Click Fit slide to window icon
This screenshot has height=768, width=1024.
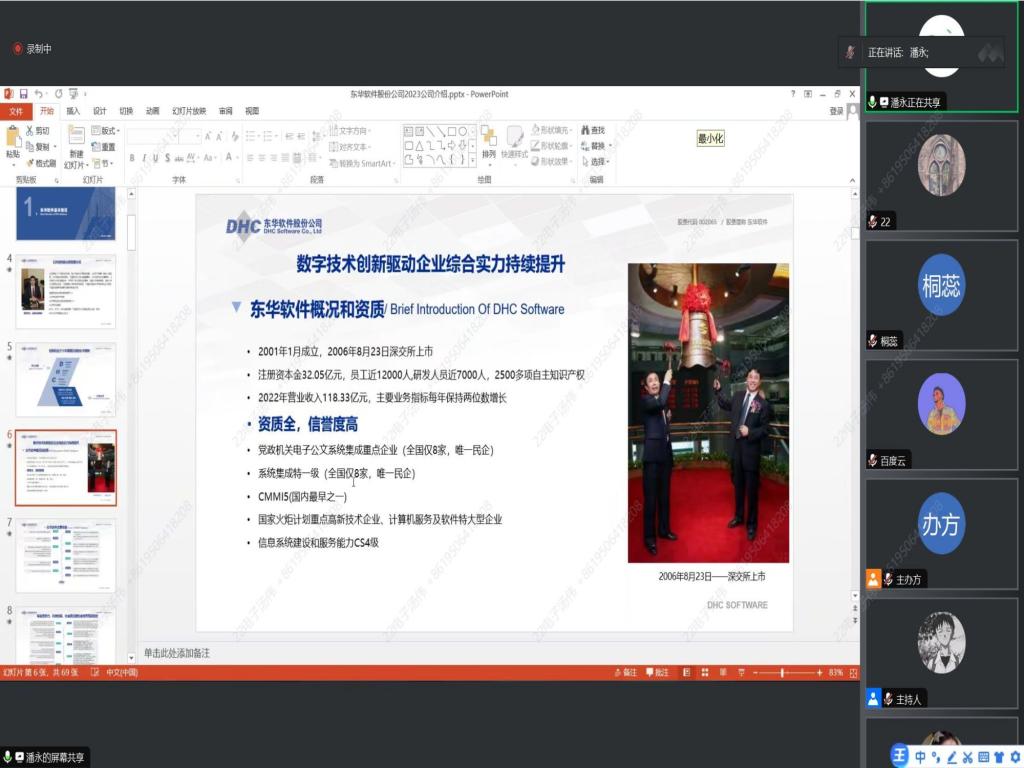(x=853, y=673)
